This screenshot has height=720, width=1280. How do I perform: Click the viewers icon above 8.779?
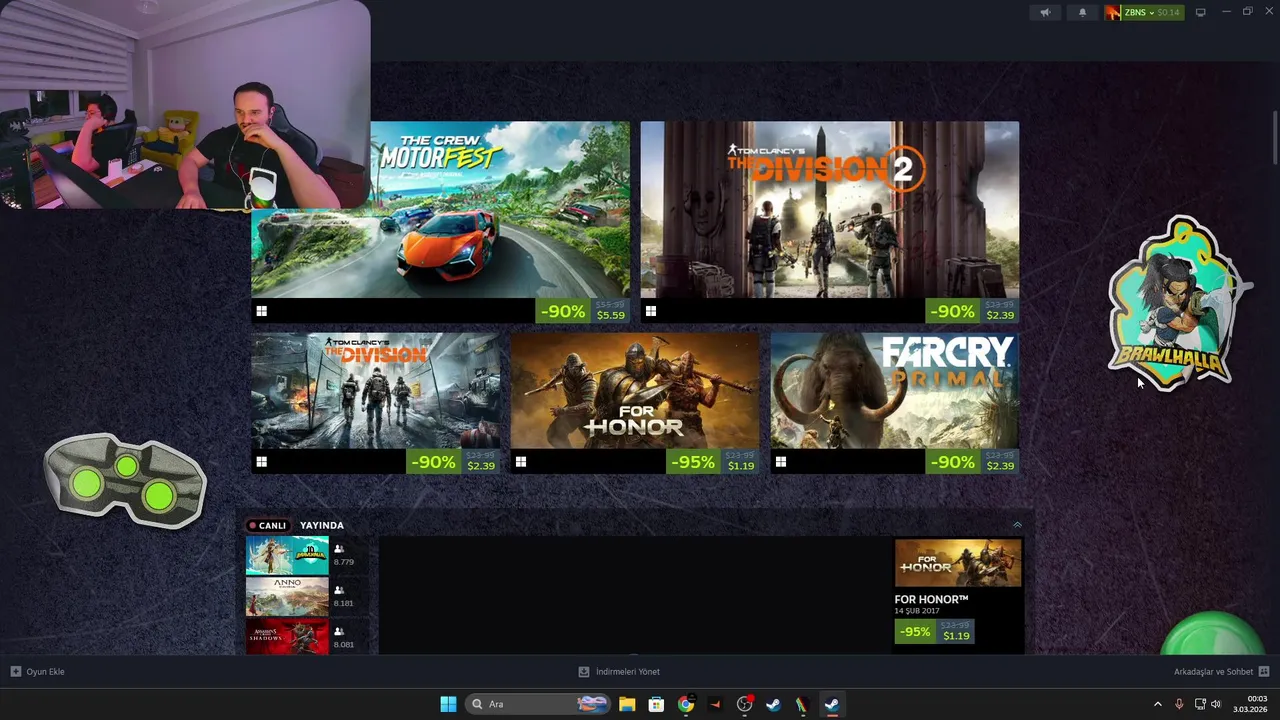[x=339, y=549]
